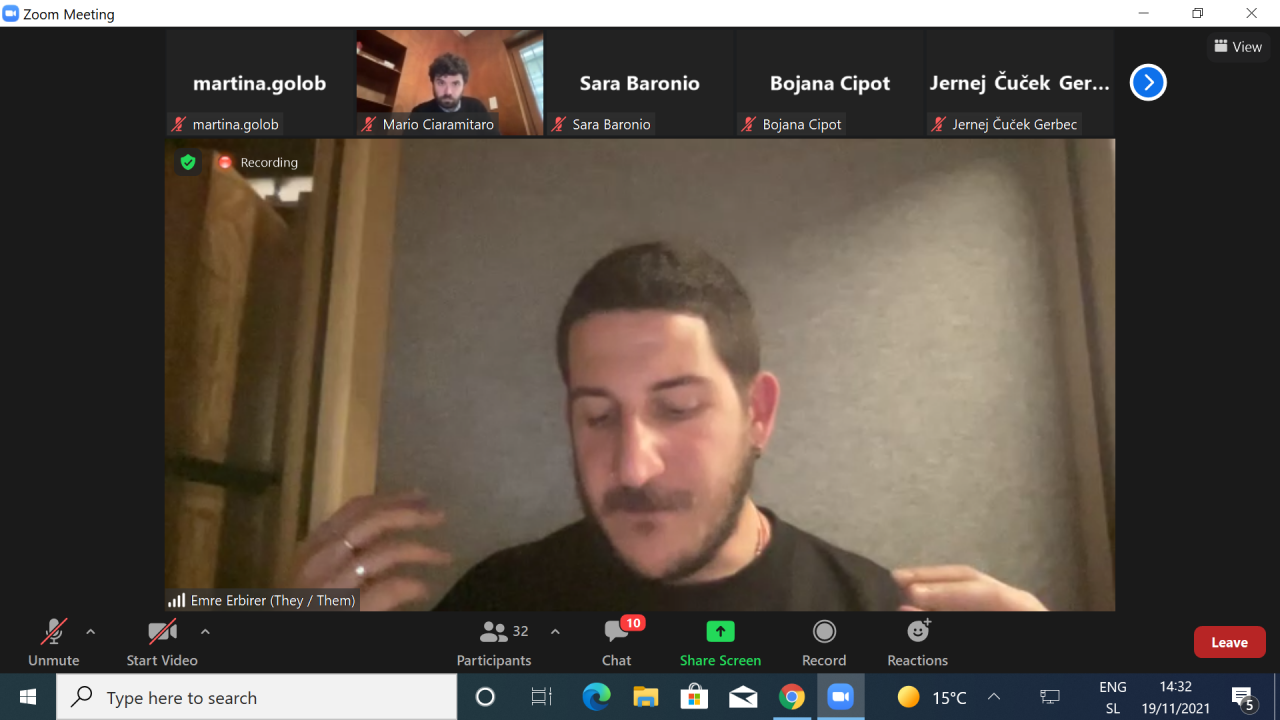Start Video camera button
Viewport: 1280px width, 720px height.
tap(162, 642)
